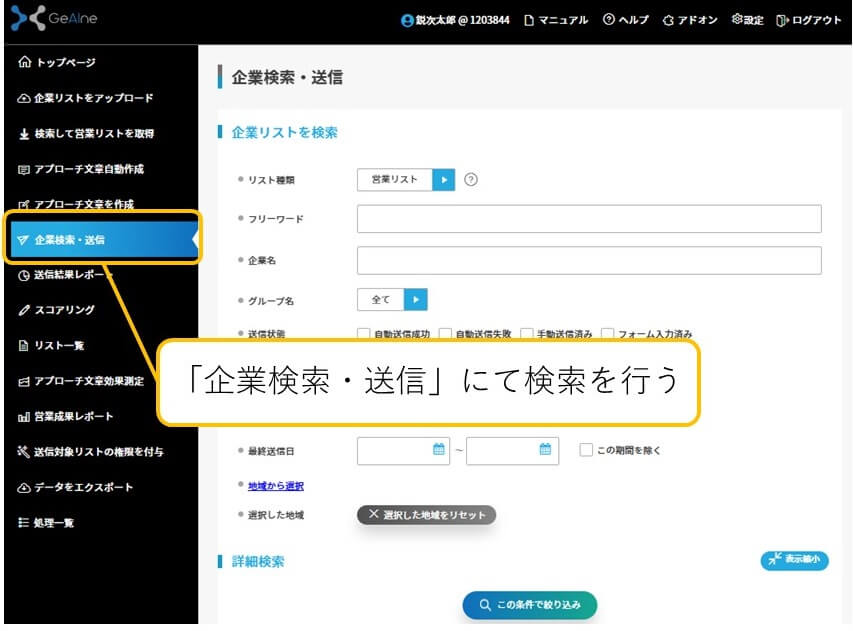
Task: Open calendar icon in second 最終送信日 field
Action: click(545, 450)
